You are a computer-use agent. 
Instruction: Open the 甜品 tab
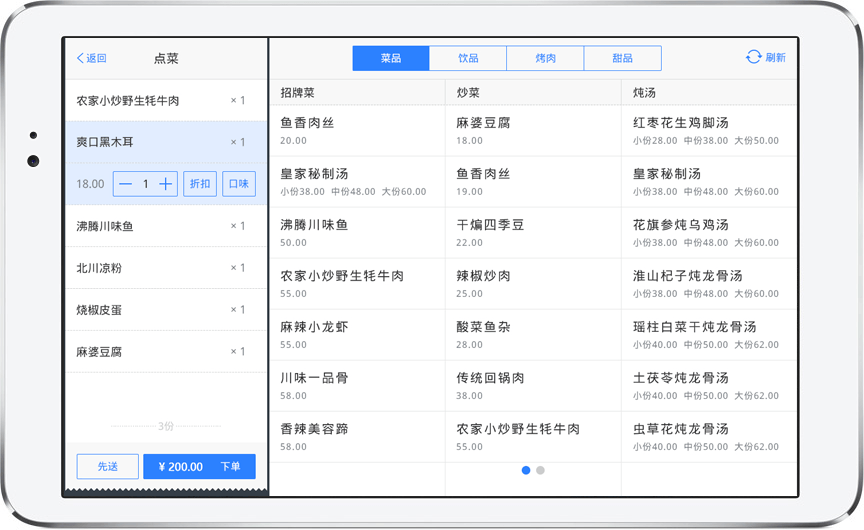pos(622,58)
